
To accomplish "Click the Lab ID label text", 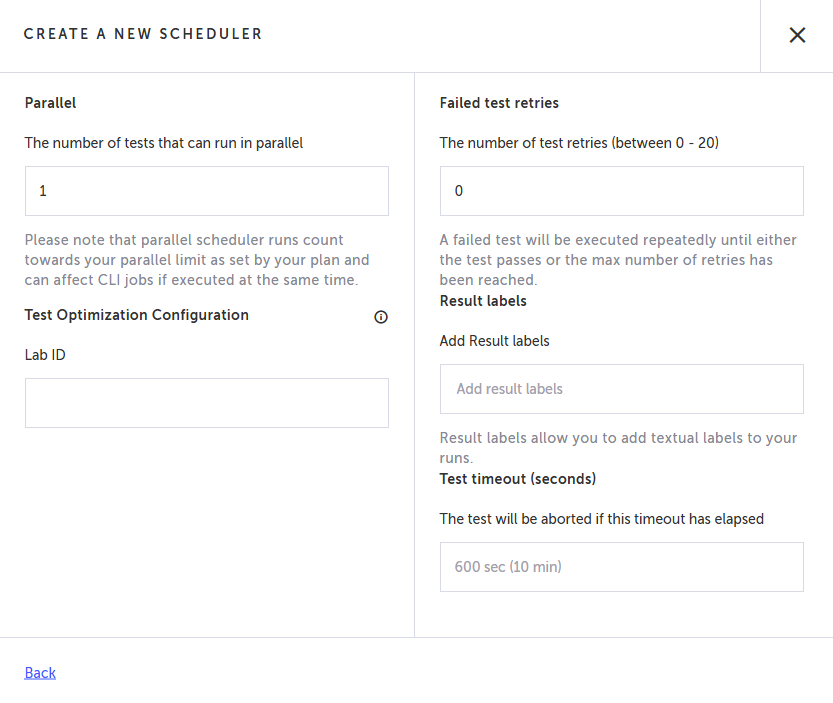I will 45,355.
